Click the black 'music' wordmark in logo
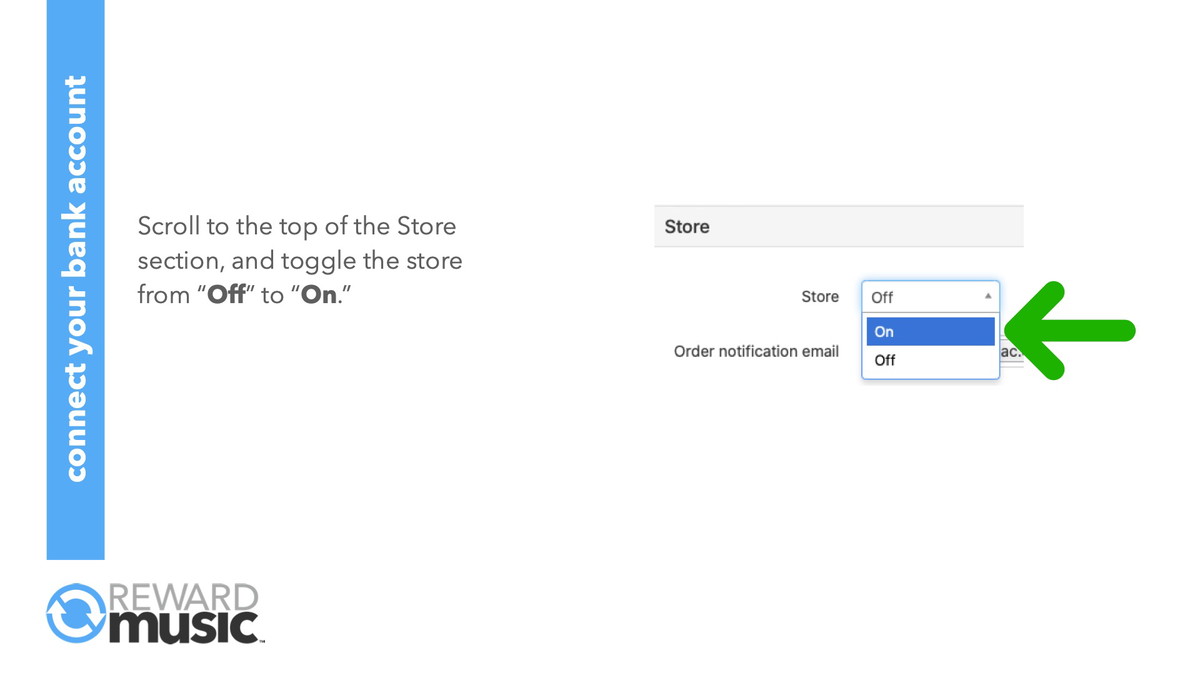 pyautogui.click(x=182, y=627)
